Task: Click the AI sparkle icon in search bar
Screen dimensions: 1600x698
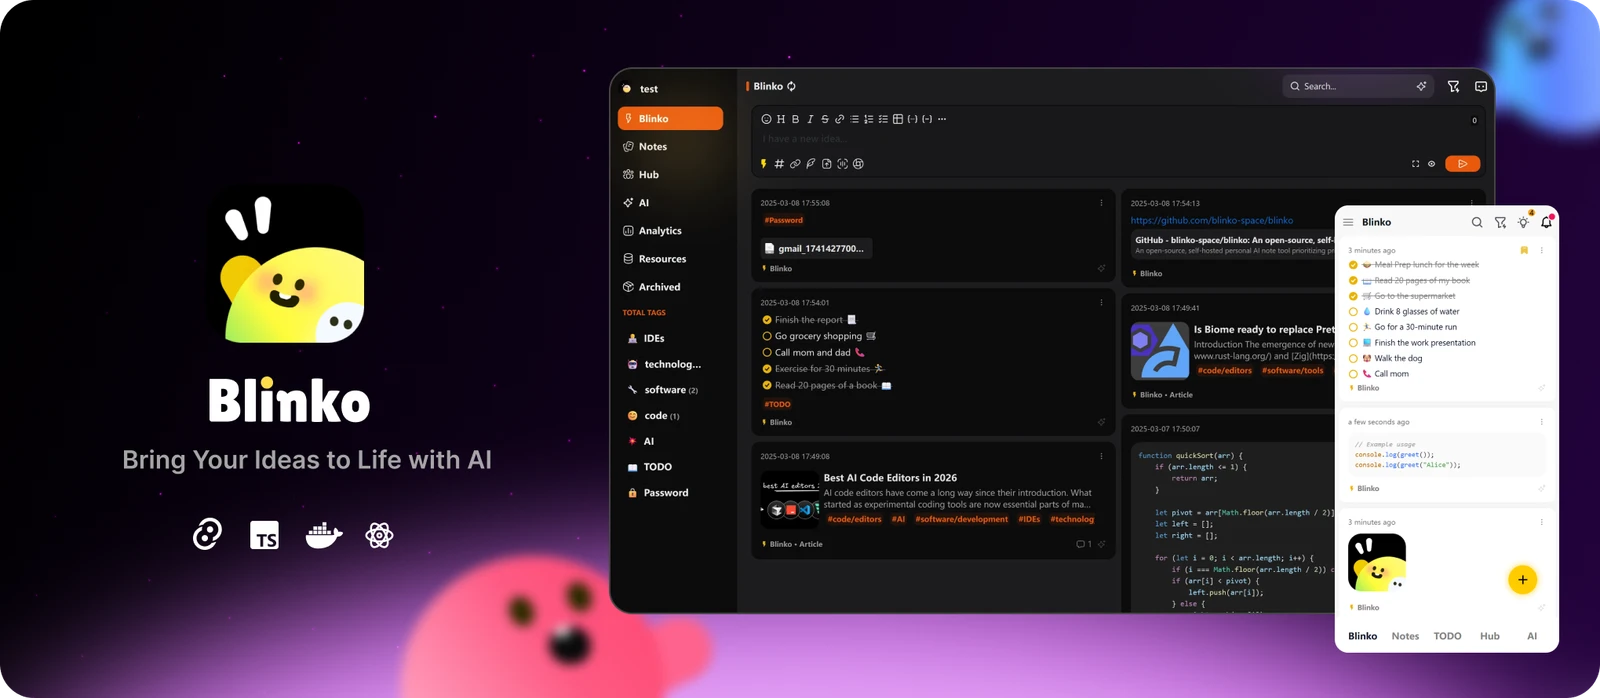Action: coord(1421,86)
